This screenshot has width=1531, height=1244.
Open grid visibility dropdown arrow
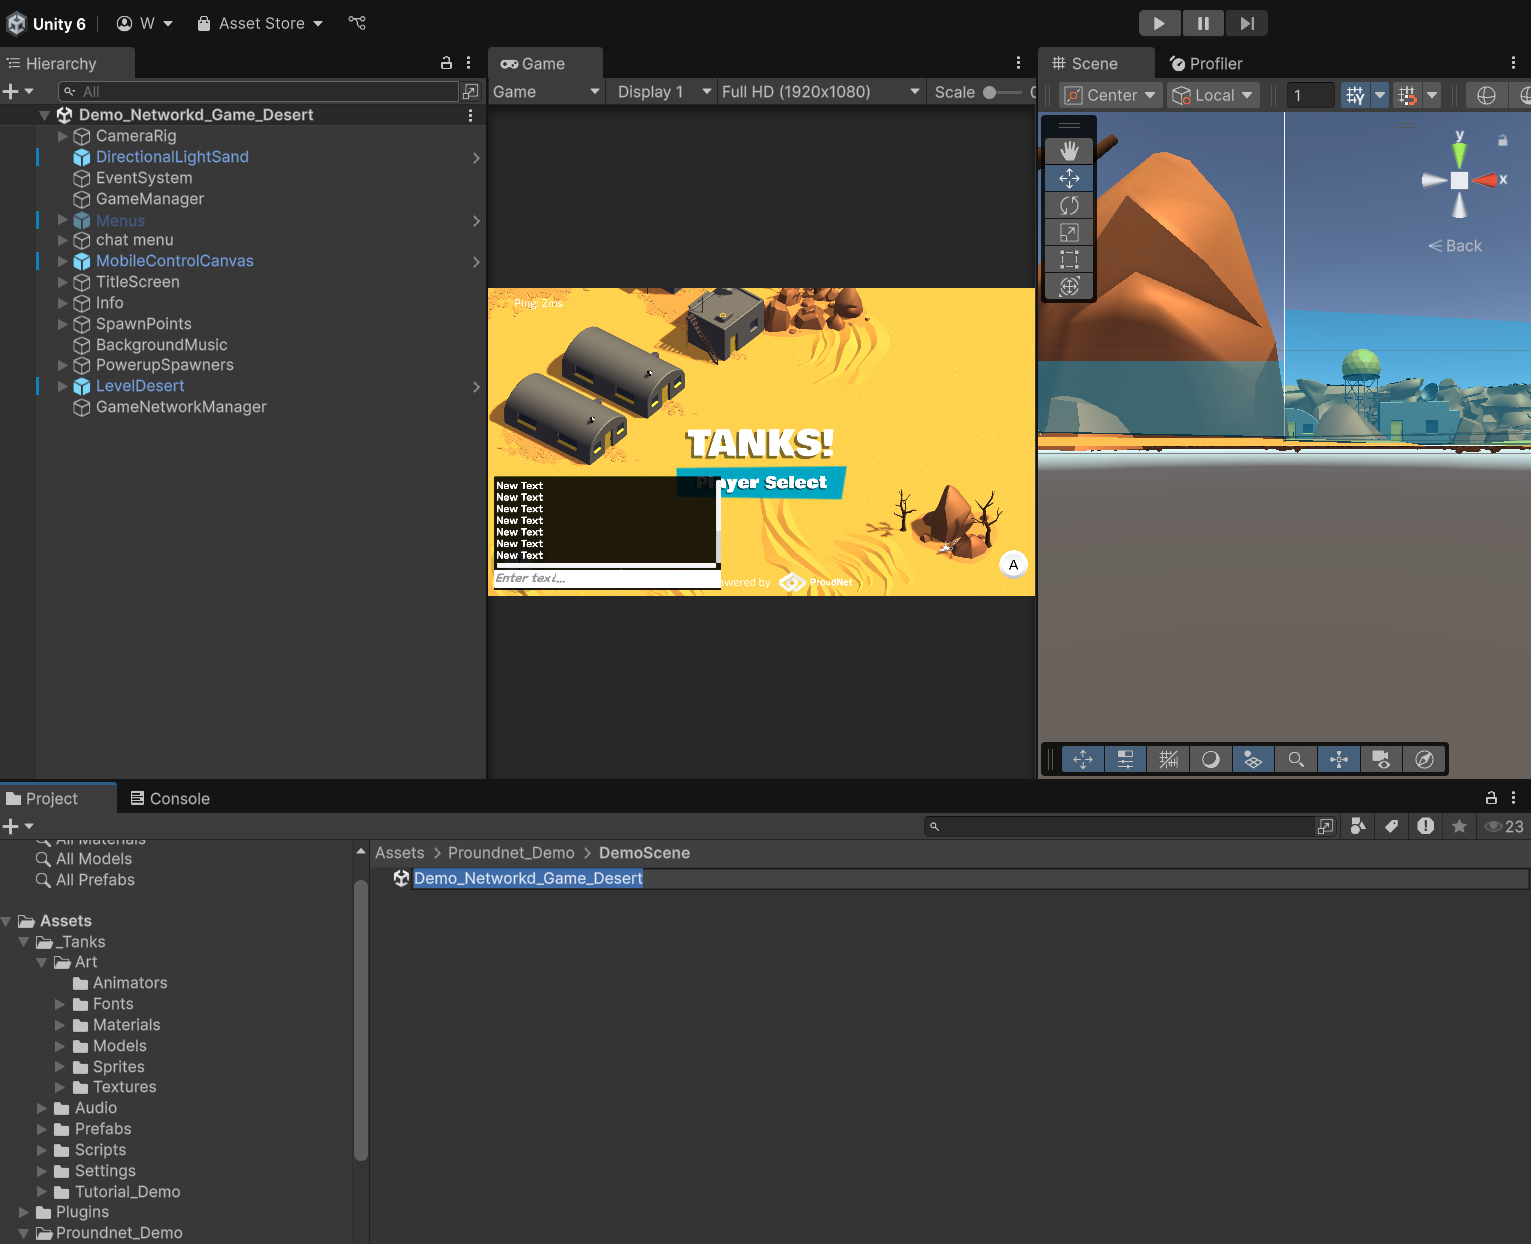pos(1380,95)
